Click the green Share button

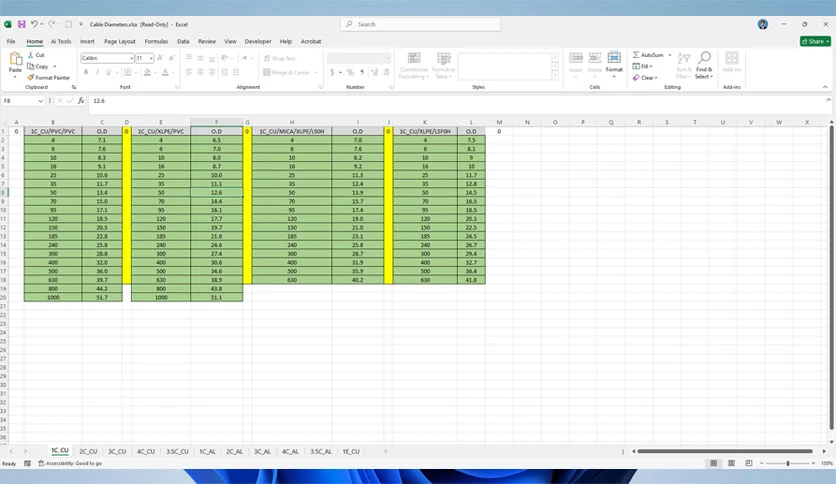pos(815,41)
